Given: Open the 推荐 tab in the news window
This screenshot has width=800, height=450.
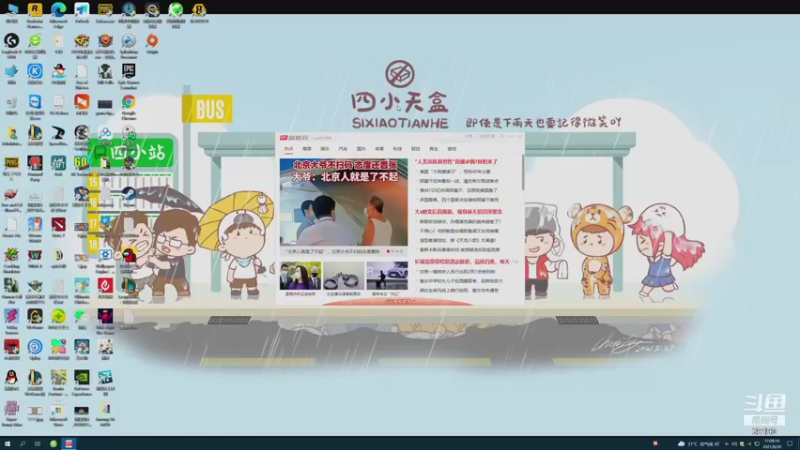Looking at the screenshot, I should click(x=307, y=149).
